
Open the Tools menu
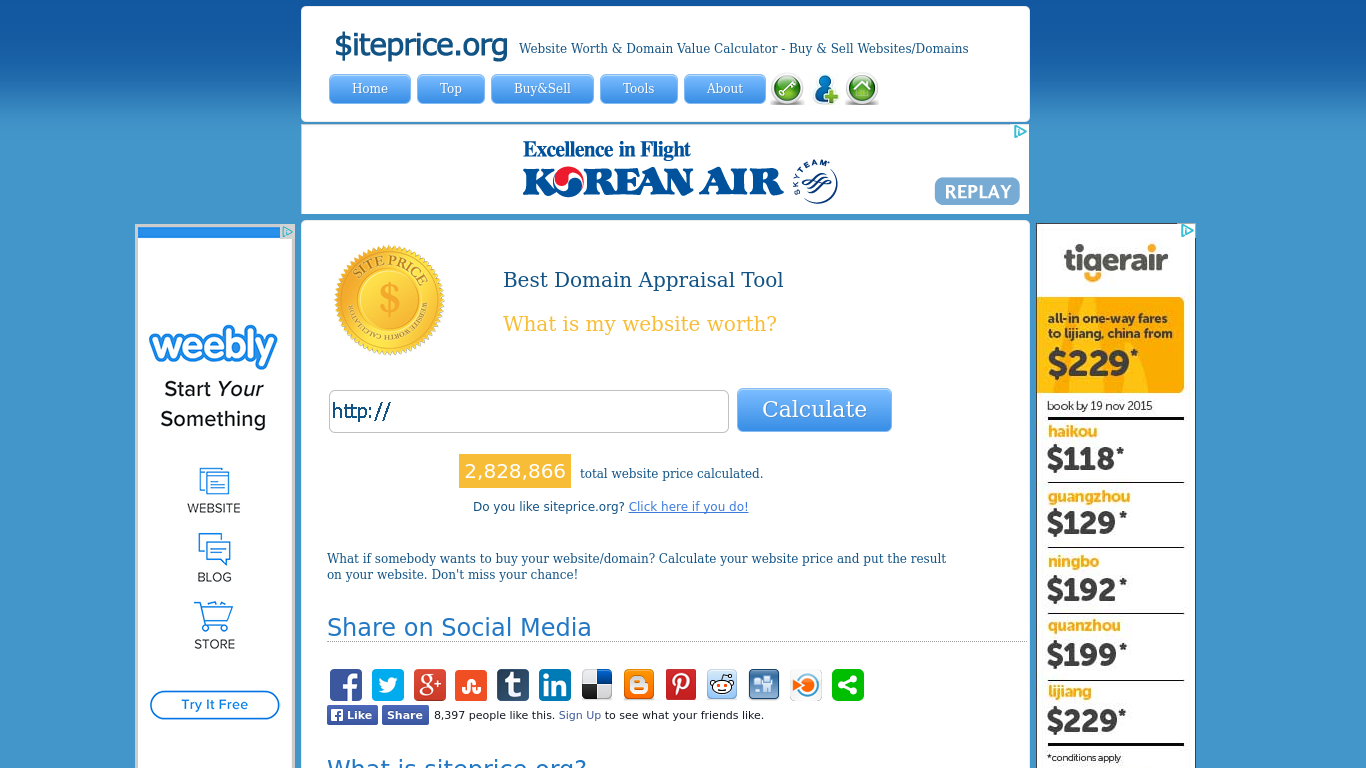[638, 89]
